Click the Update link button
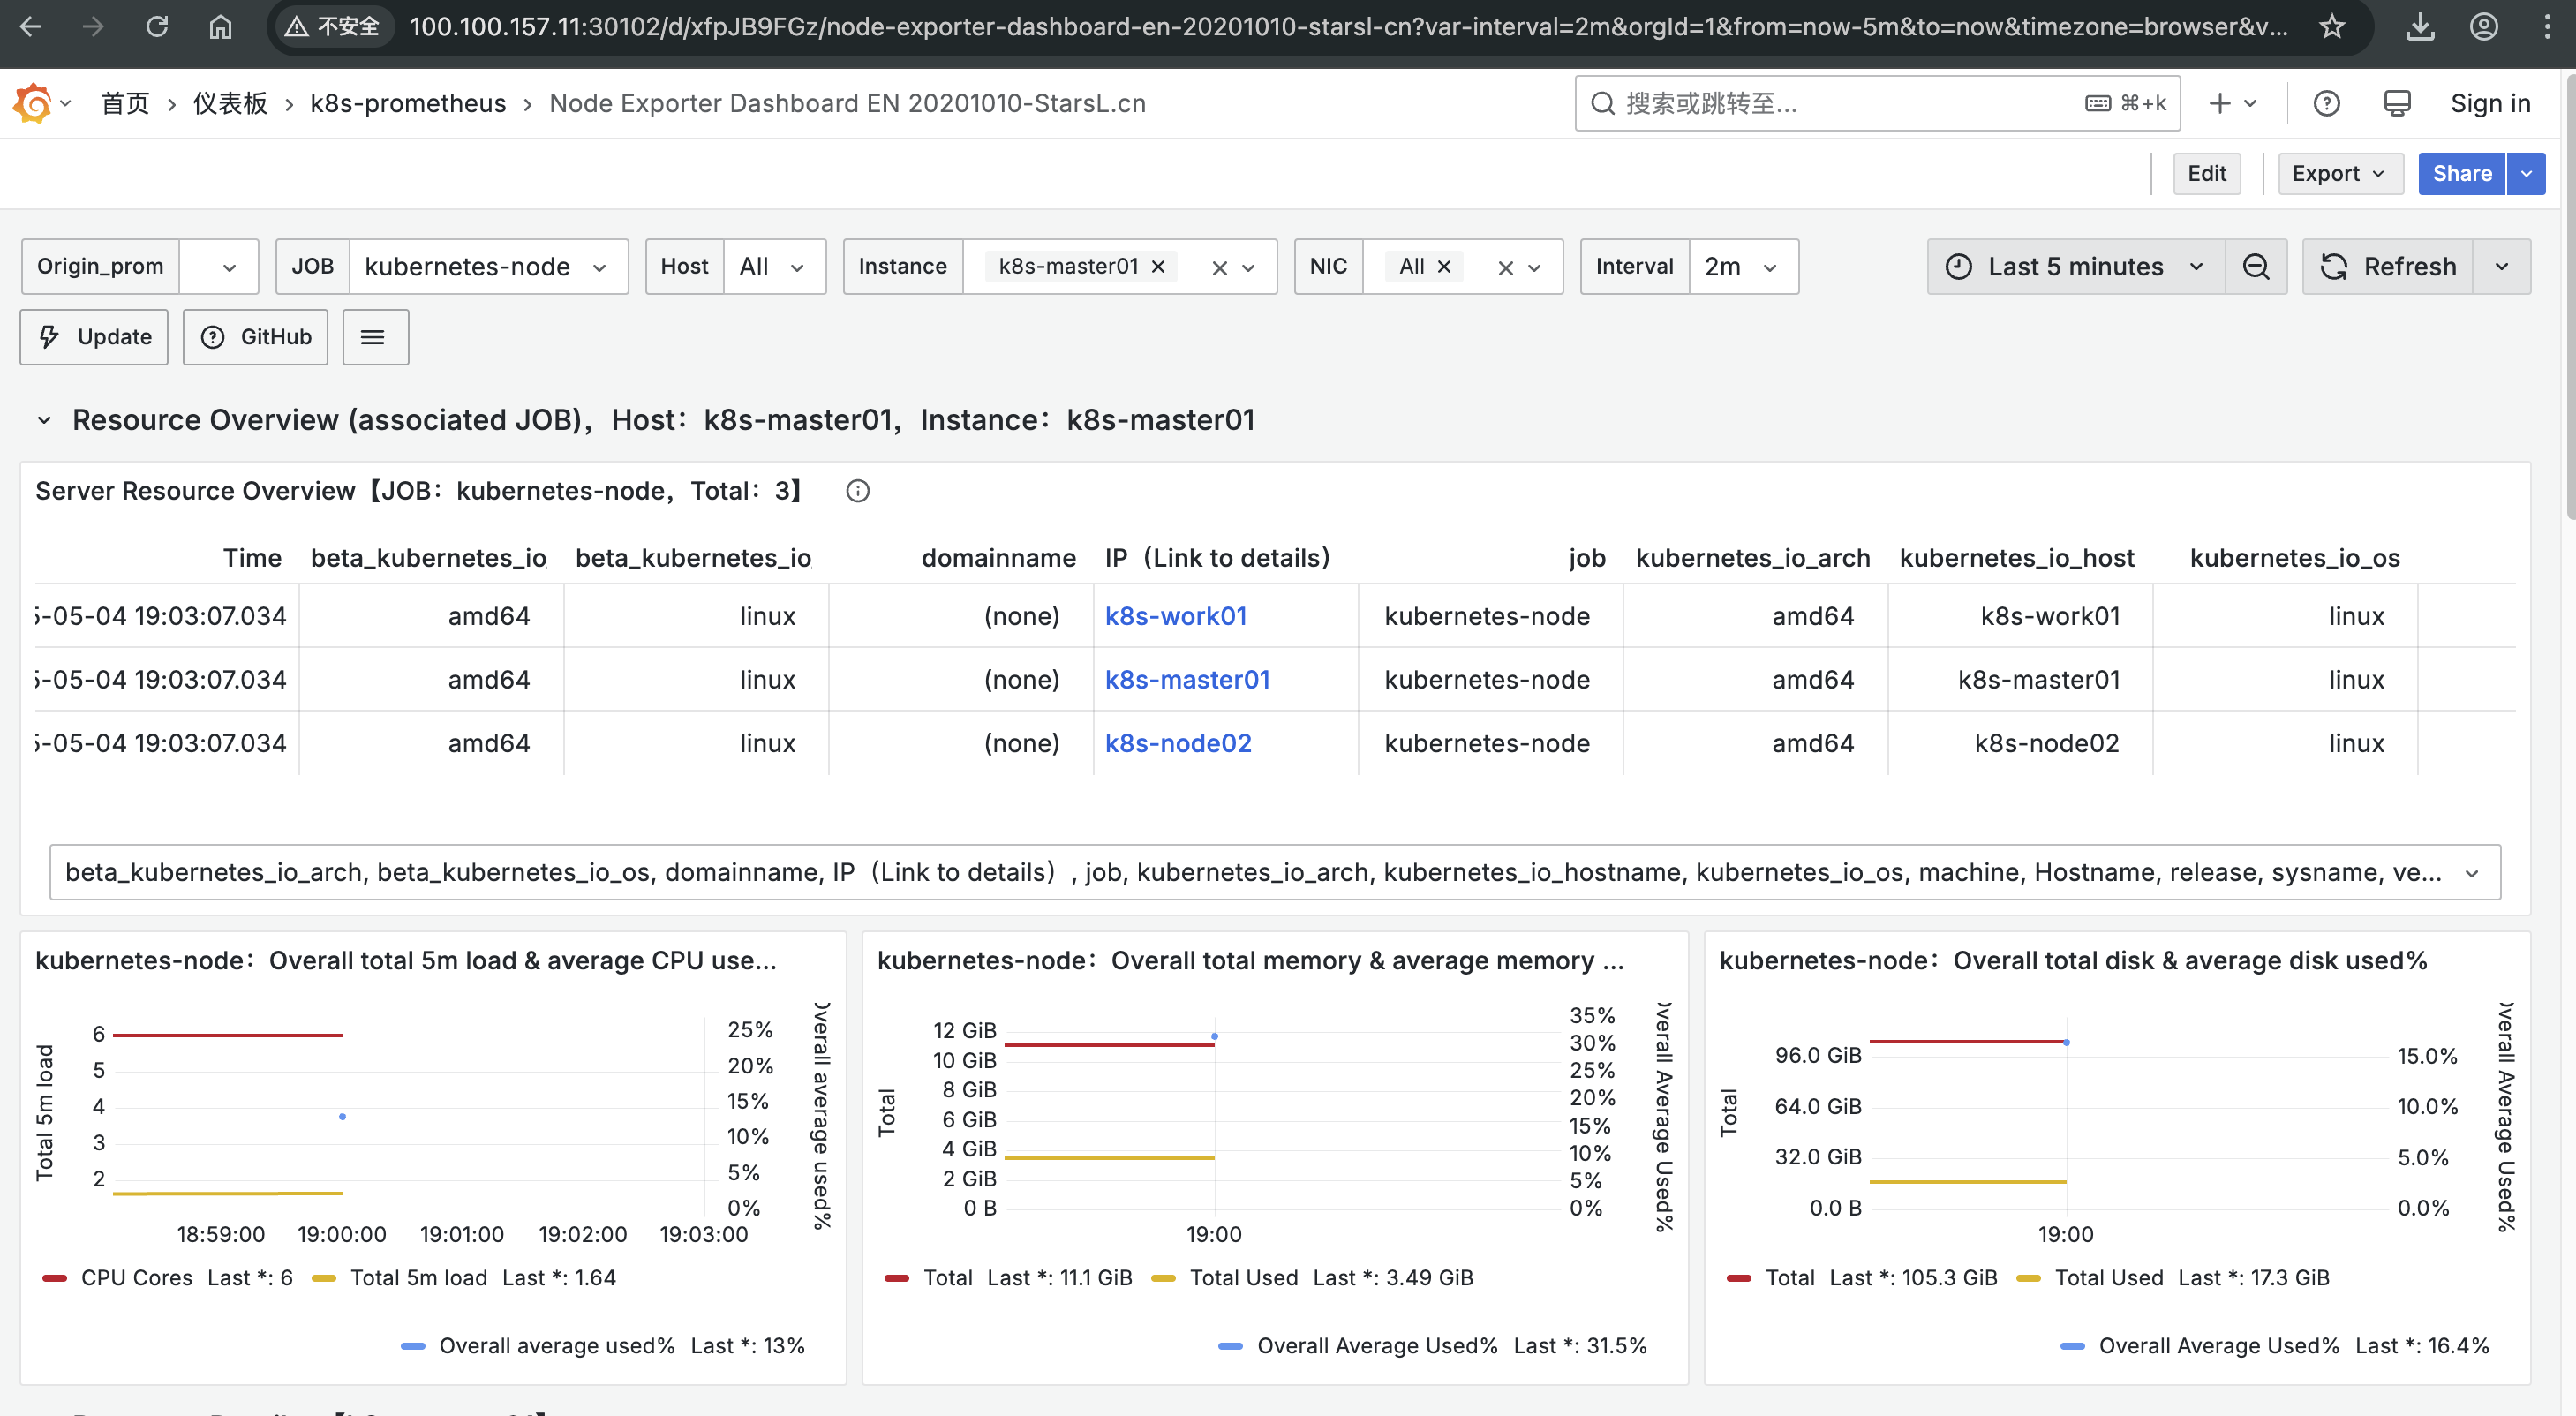Screen dimensions: 2576x1416 94,338
